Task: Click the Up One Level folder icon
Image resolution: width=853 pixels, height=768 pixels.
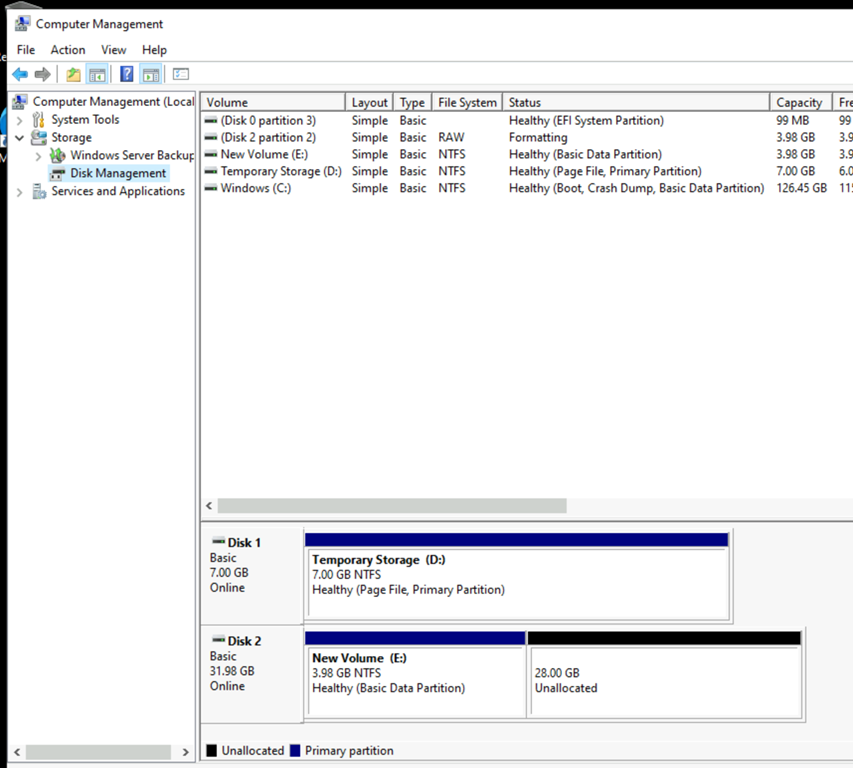Action: 73,74
